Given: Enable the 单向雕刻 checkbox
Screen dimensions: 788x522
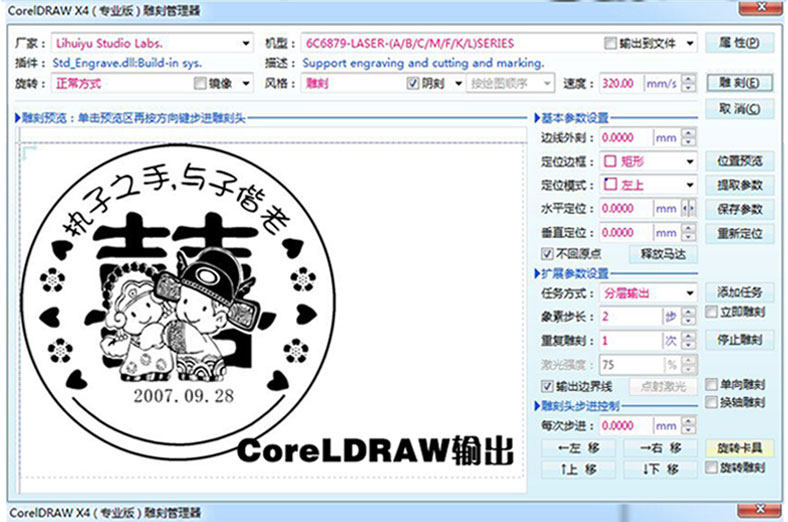Looking at the screenshot, I should pyautogui.click(x=711, y=385).
